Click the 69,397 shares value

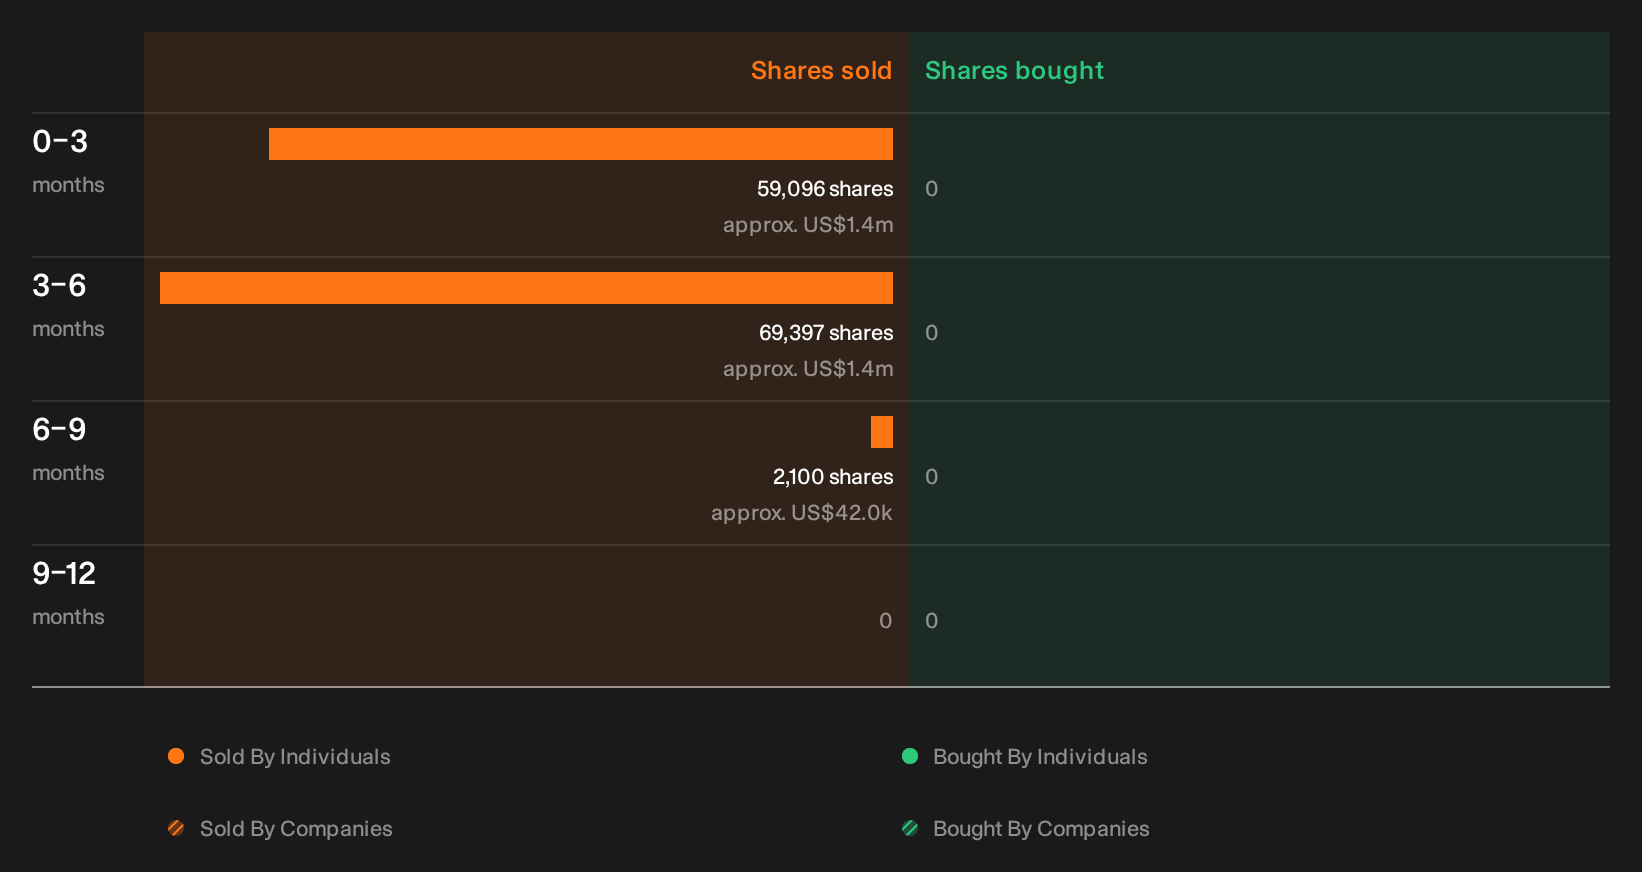(x=826, y=333)
